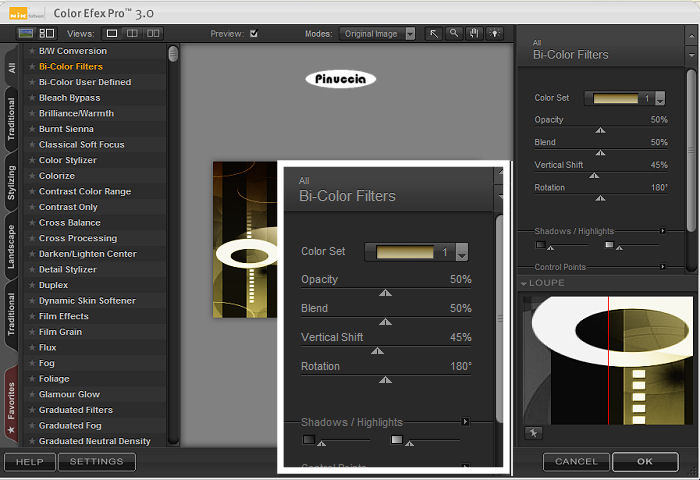Viewport: 700px width, 480px height.
Task: Toggle the favorite star for Bi-Color User Defined
Action: click(32, 82)
